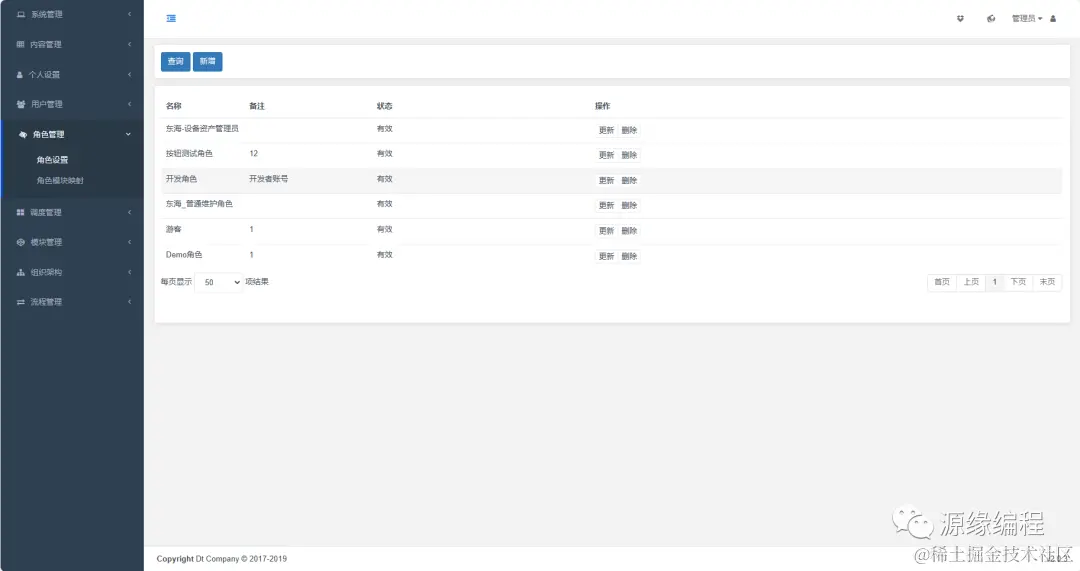The width and height of the screenshot is (1080, 571).
Task: Click 更新 for Demo角色 row
Action: (606, 256)
